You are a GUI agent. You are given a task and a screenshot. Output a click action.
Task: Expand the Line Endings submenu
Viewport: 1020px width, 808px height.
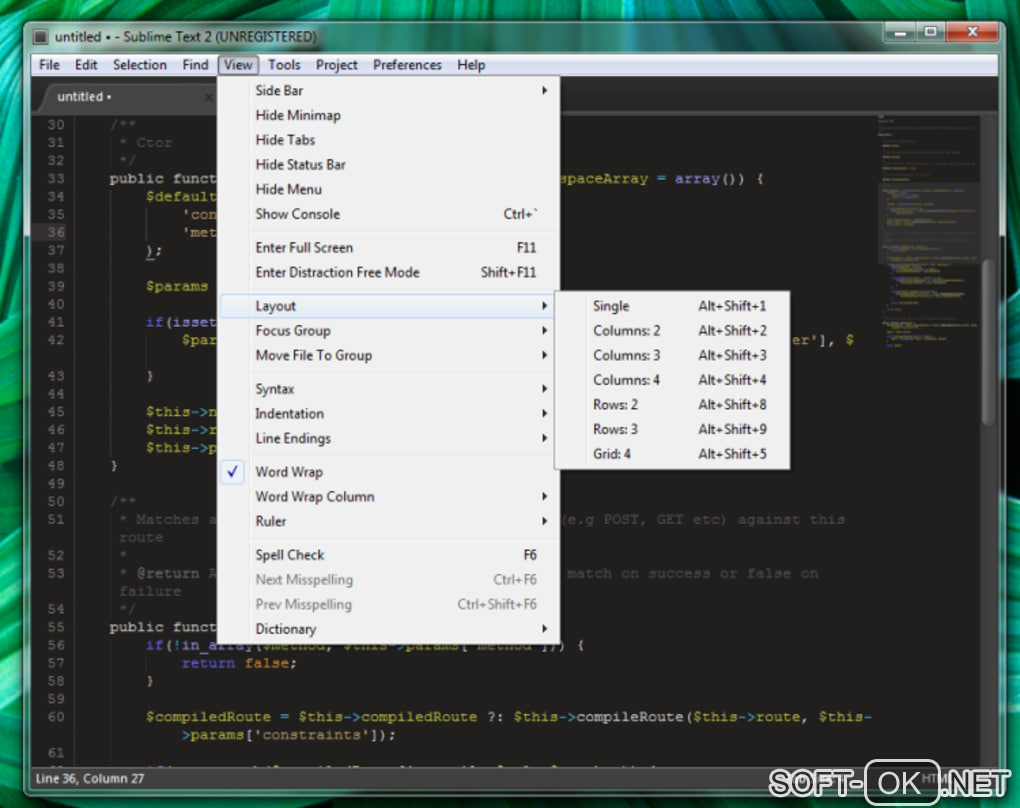(x=388, y=438)
